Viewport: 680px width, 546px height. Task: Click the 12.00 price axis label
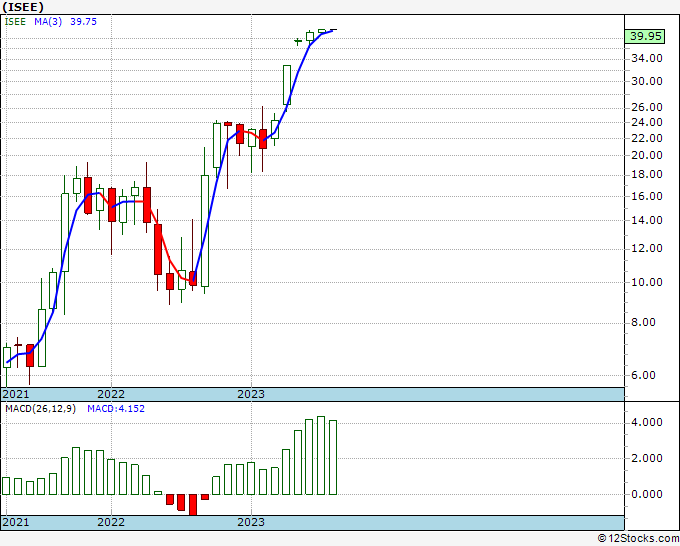tap(647, 248)
